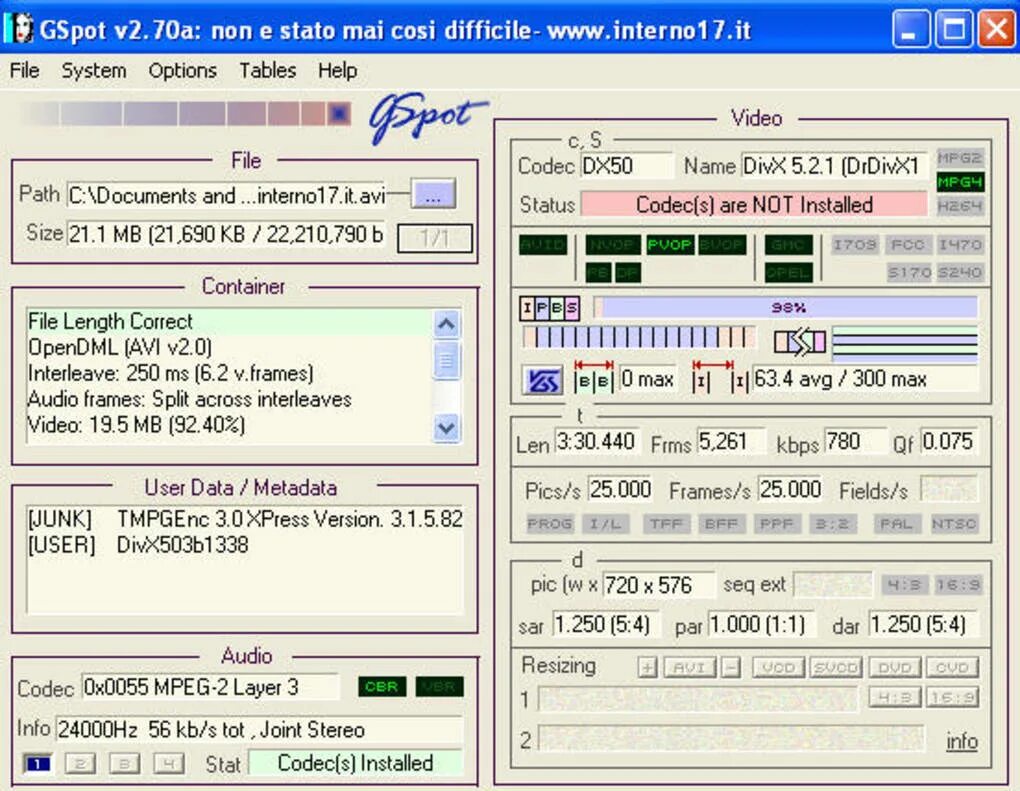Click the lit MPG4 indicator

tap(960, 182)
